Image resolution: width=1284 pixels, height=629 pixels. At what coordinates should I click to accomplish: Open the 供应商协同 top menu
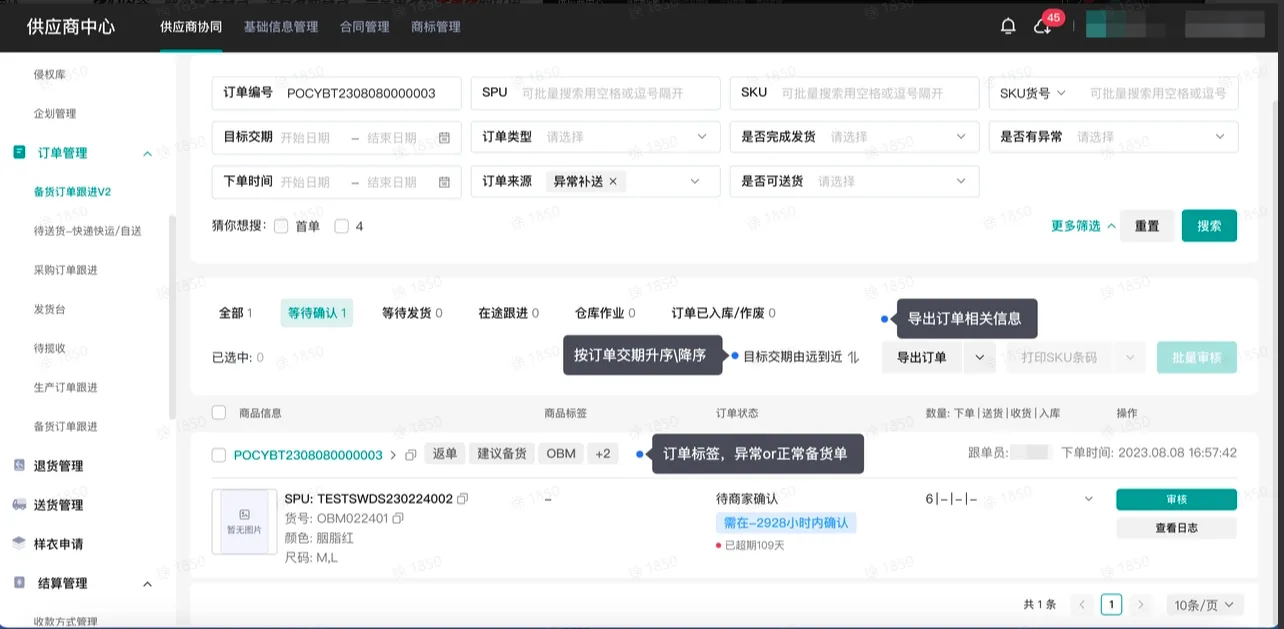point(191,27)
